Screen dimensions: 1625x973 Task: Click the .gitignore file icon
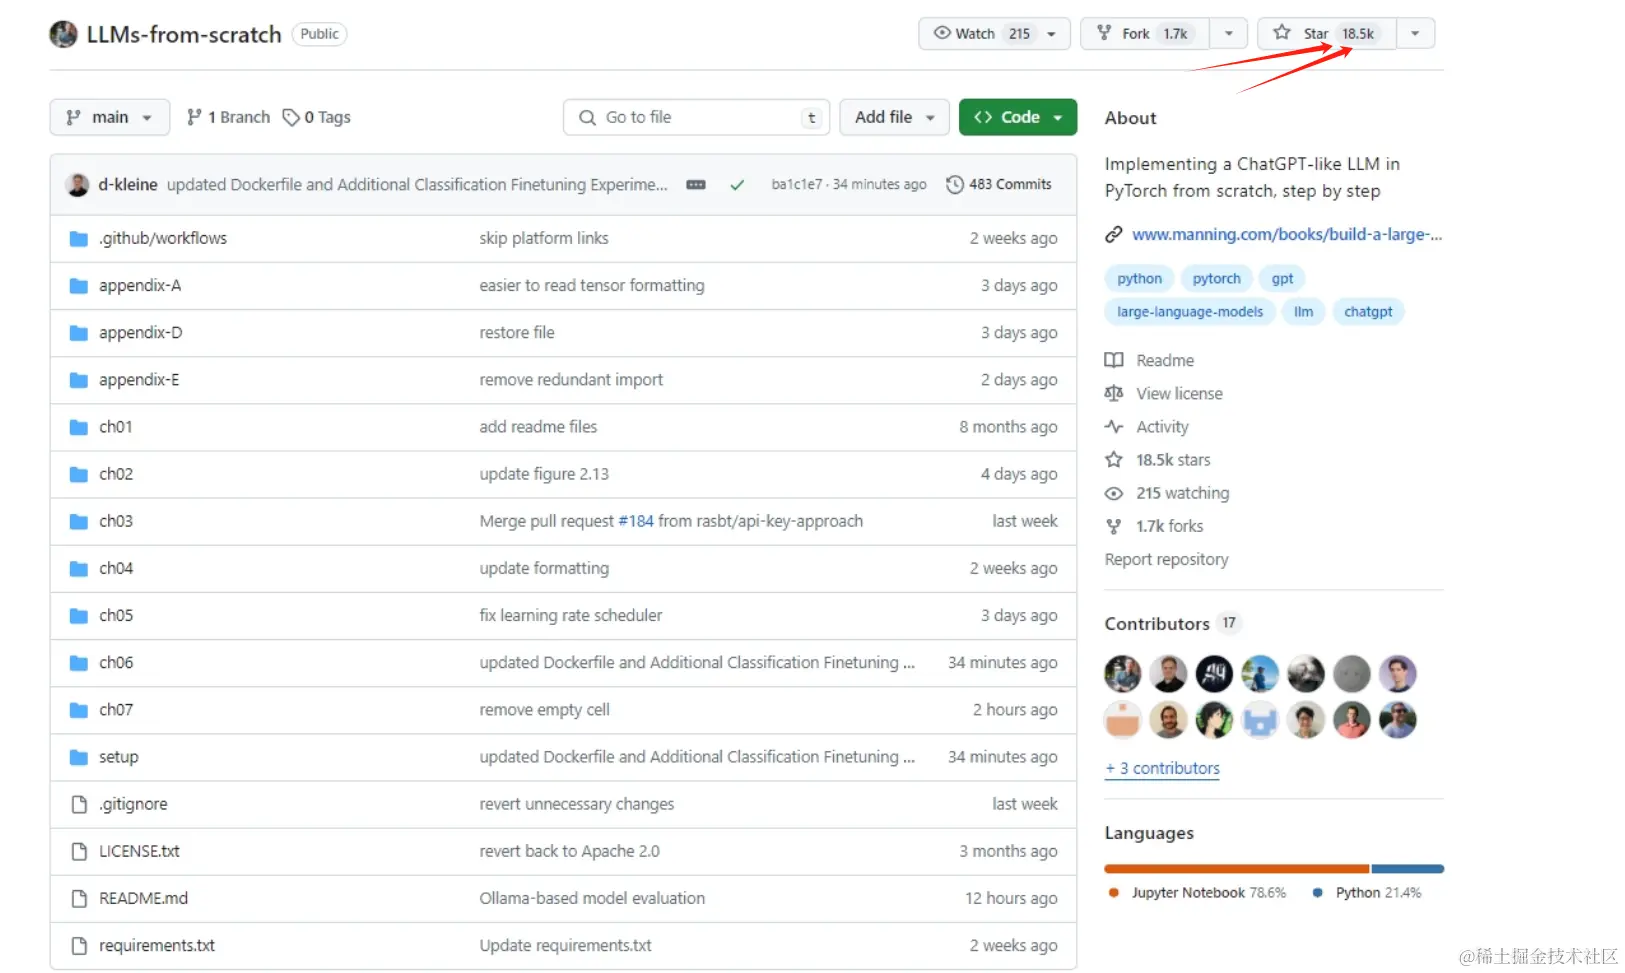(79, 804)
